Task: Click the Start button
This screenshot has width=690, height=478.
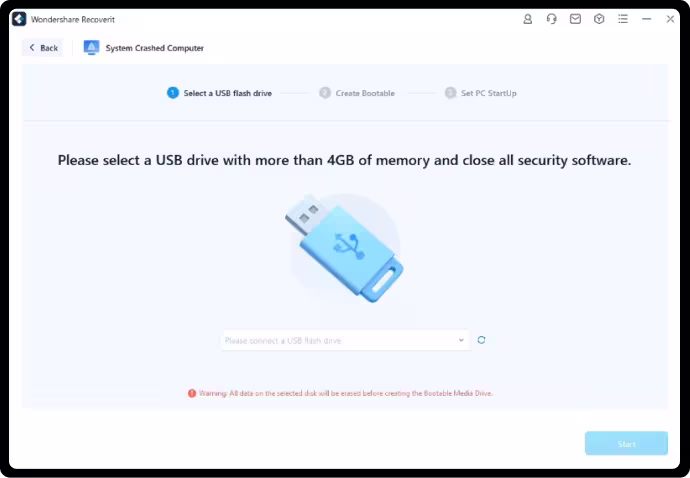Action: (x=626, y=443)
